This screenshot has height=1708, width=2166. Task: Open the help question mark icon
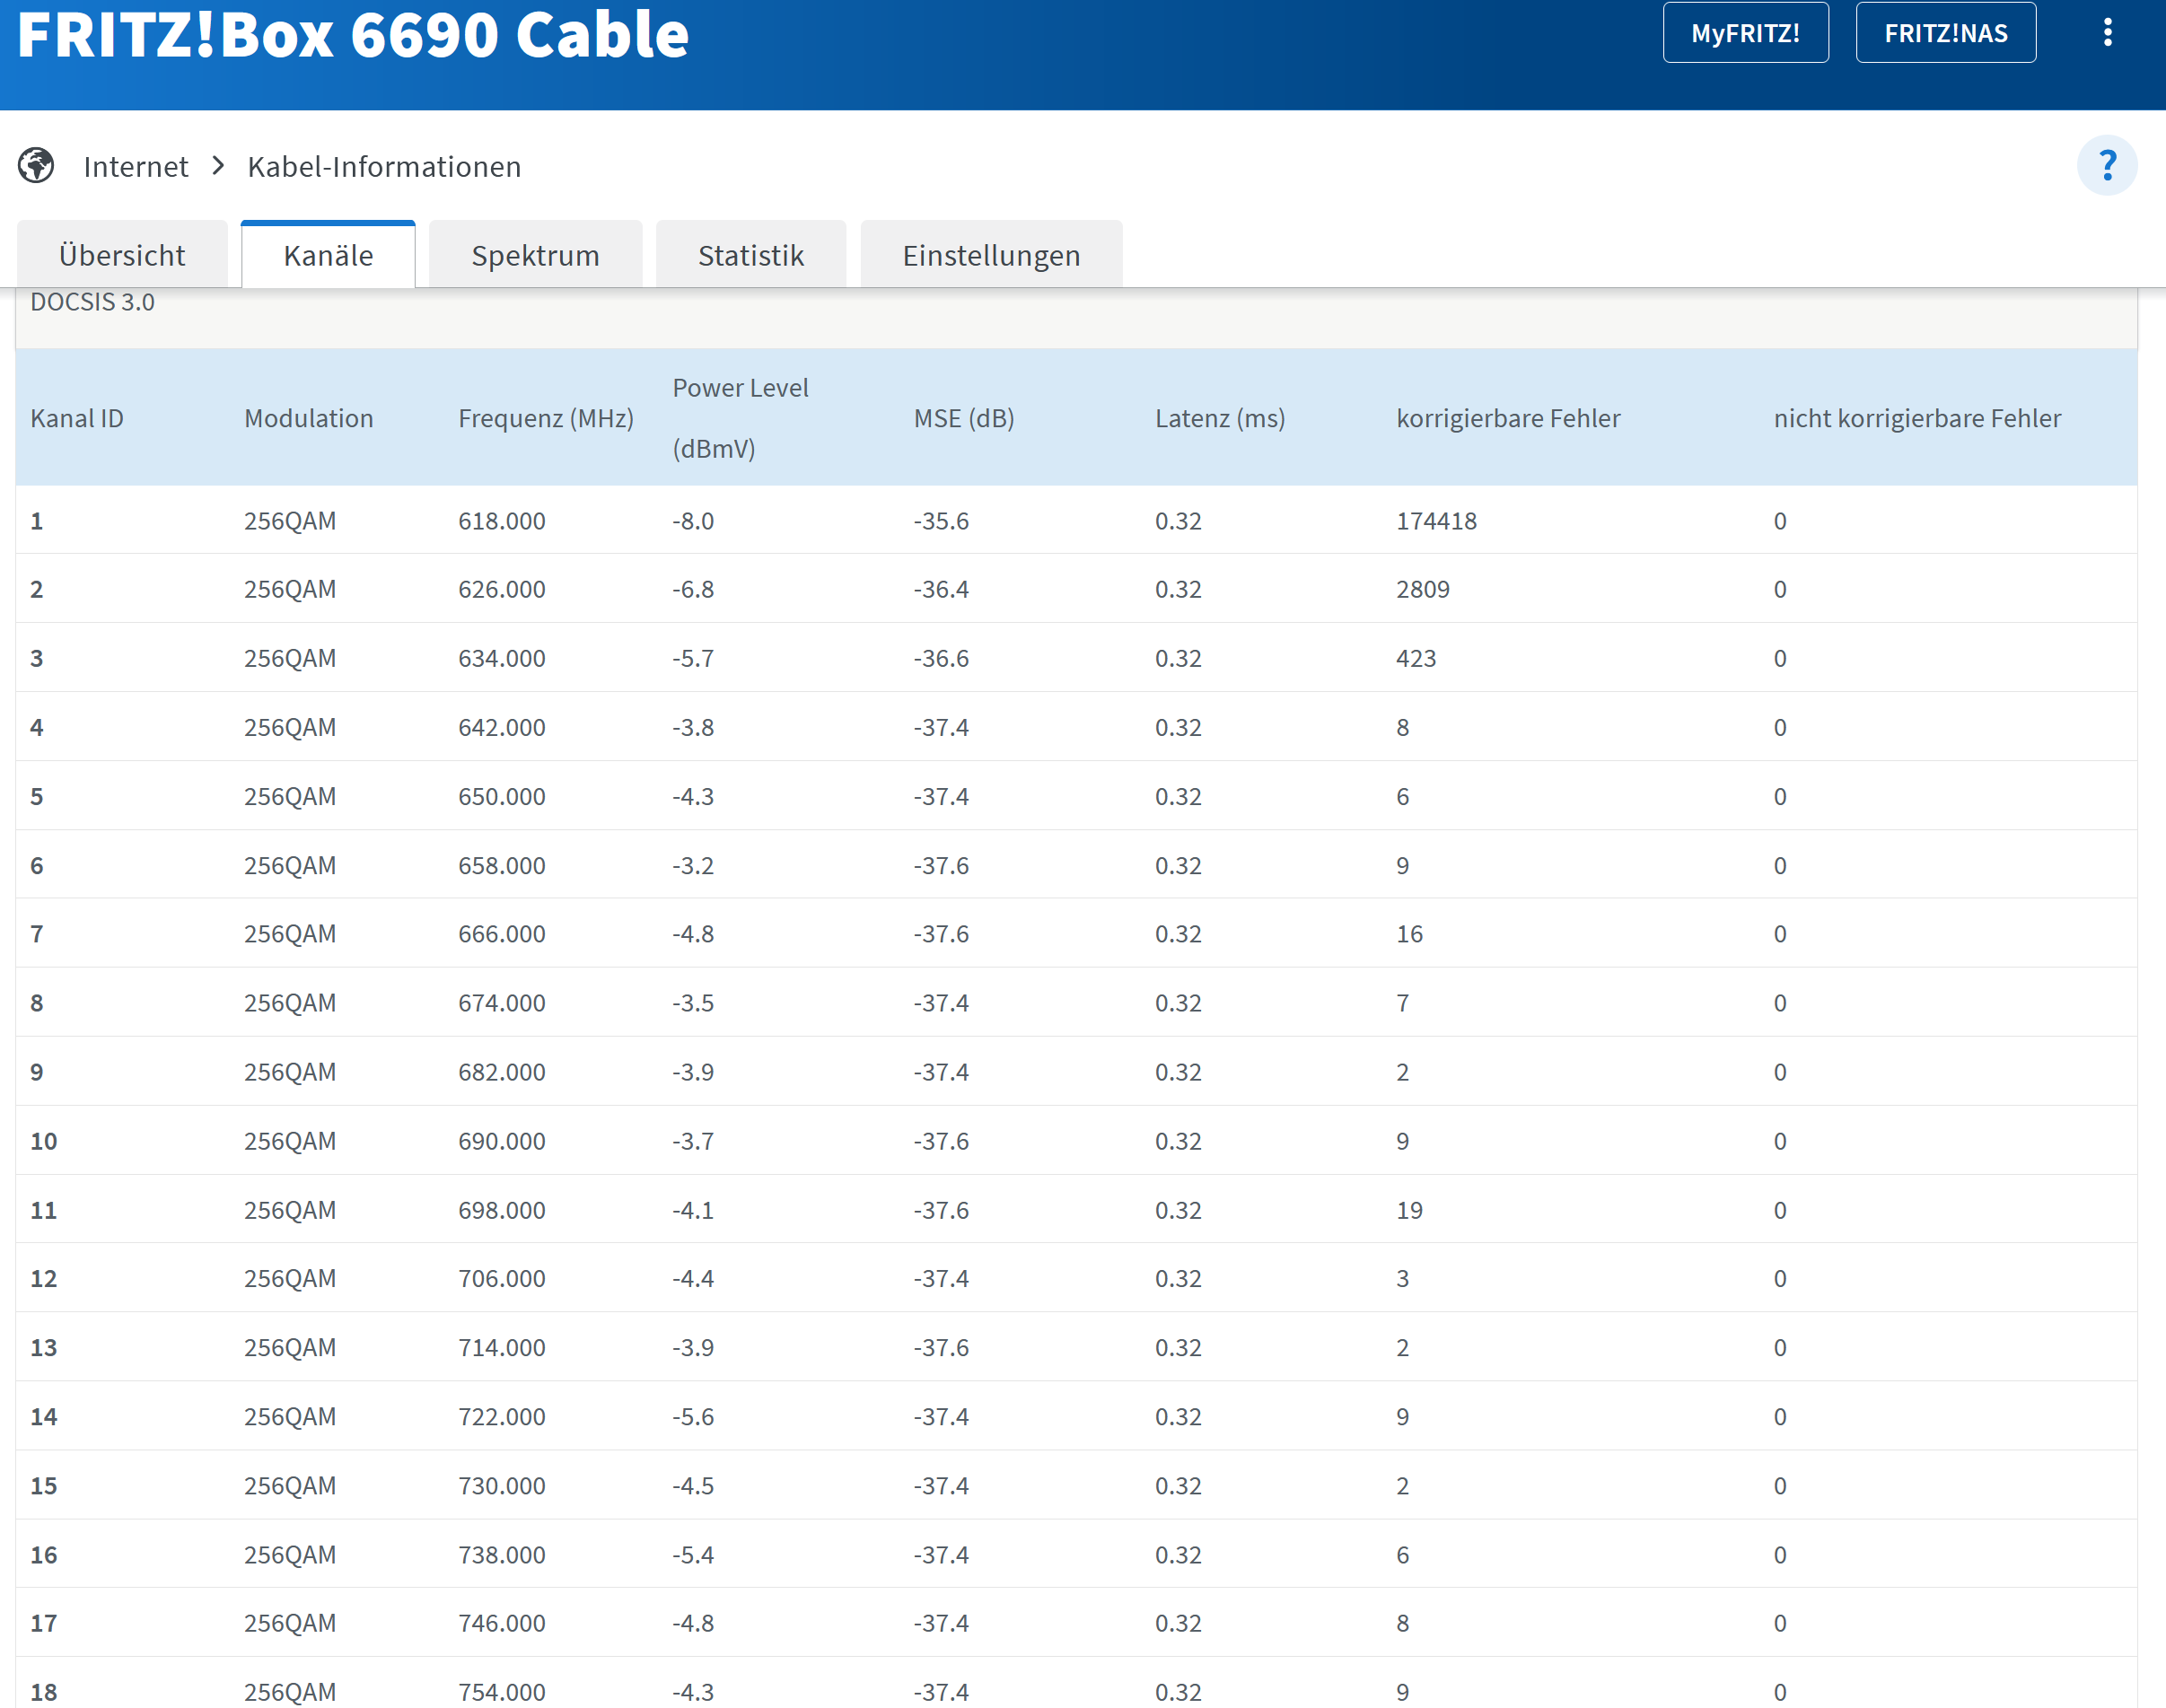(x=2106, y=165)
